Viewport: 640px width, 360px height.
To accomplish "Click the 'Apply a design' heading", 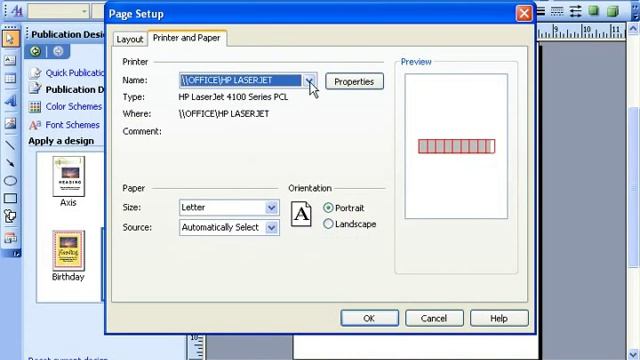I will [x=61, y=141].
